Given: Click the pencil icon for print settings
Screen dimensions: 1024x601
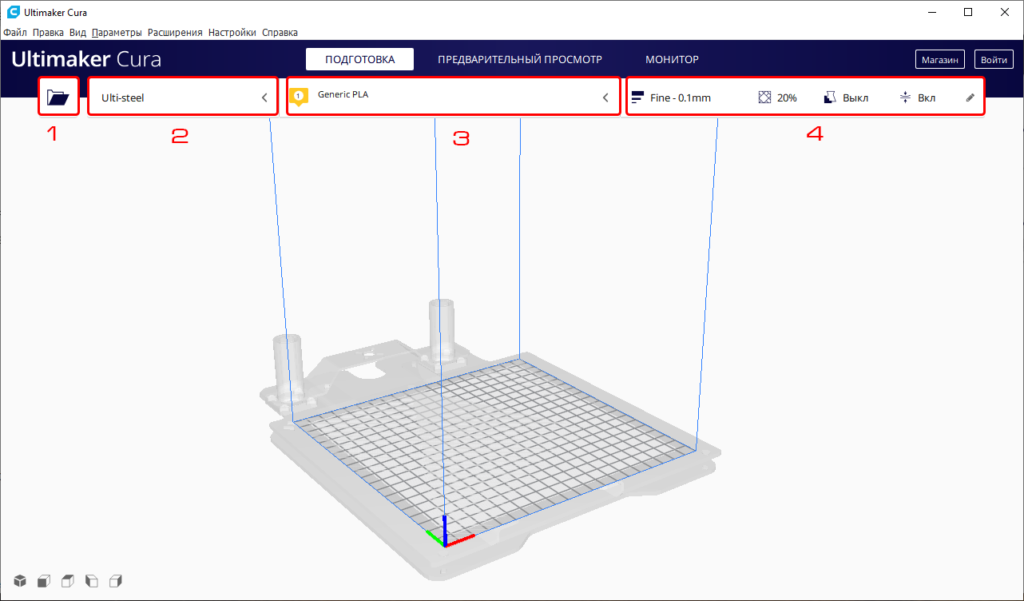Looking at the screenshot, I should click(969, 98).
